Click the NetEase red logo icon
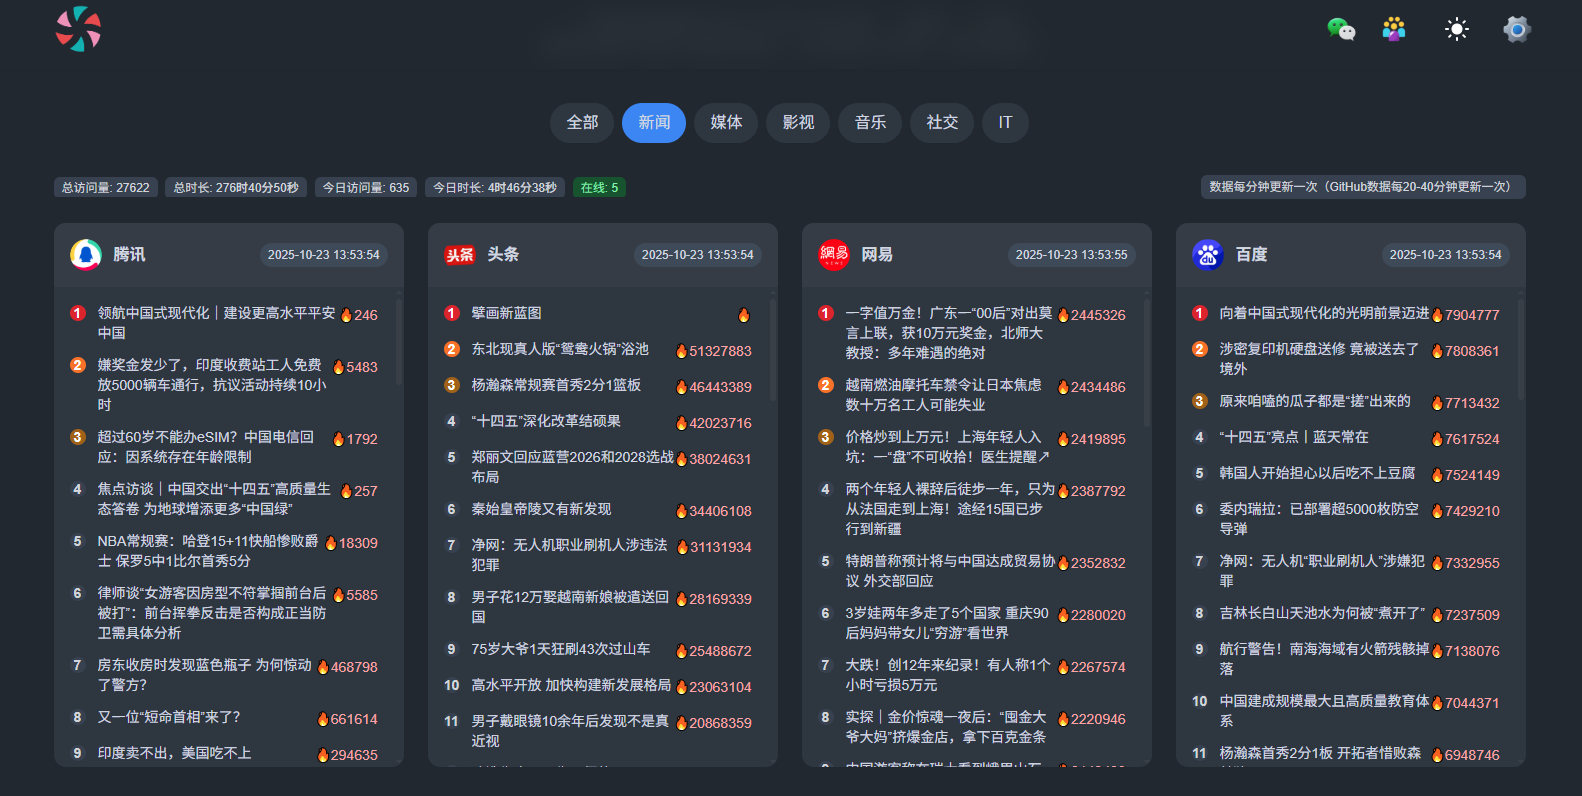 pyautogui.click(x=834, y=255)
